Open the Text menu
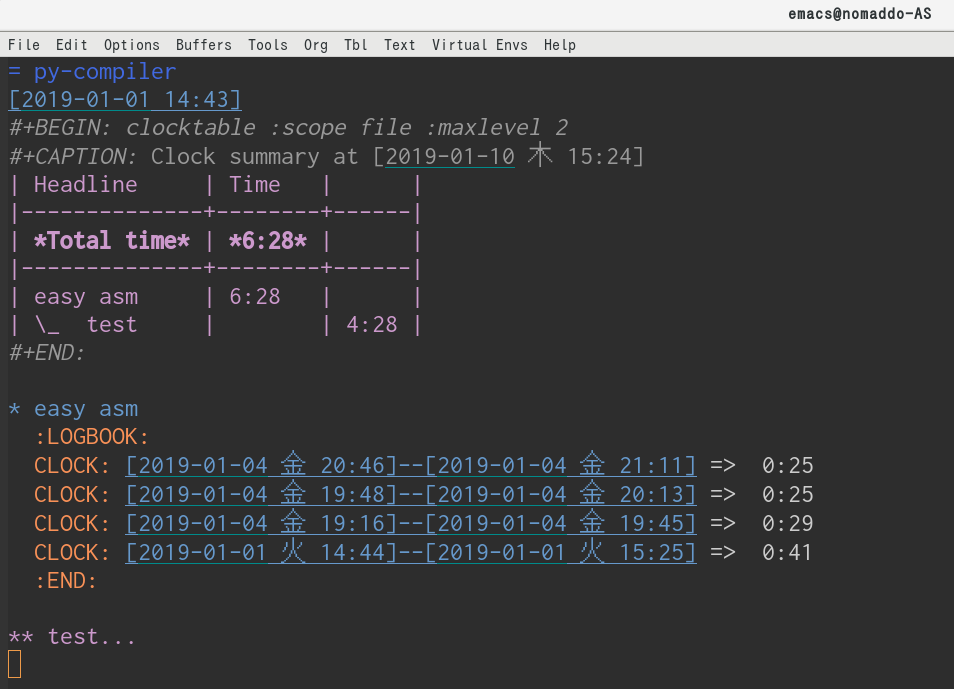Image resolution: width=954 pixels, height=689 pixels. 399,44
